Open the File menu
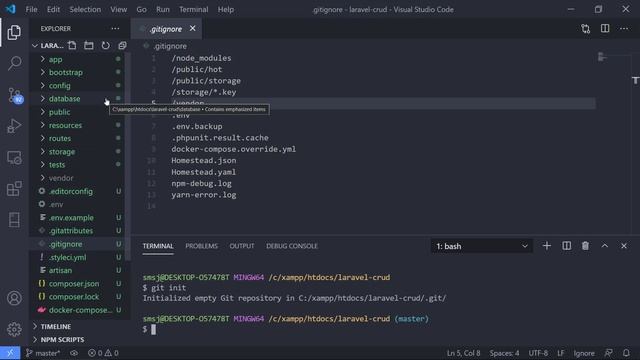The height and width of the screenshot is (360, 640). point(31,9)
